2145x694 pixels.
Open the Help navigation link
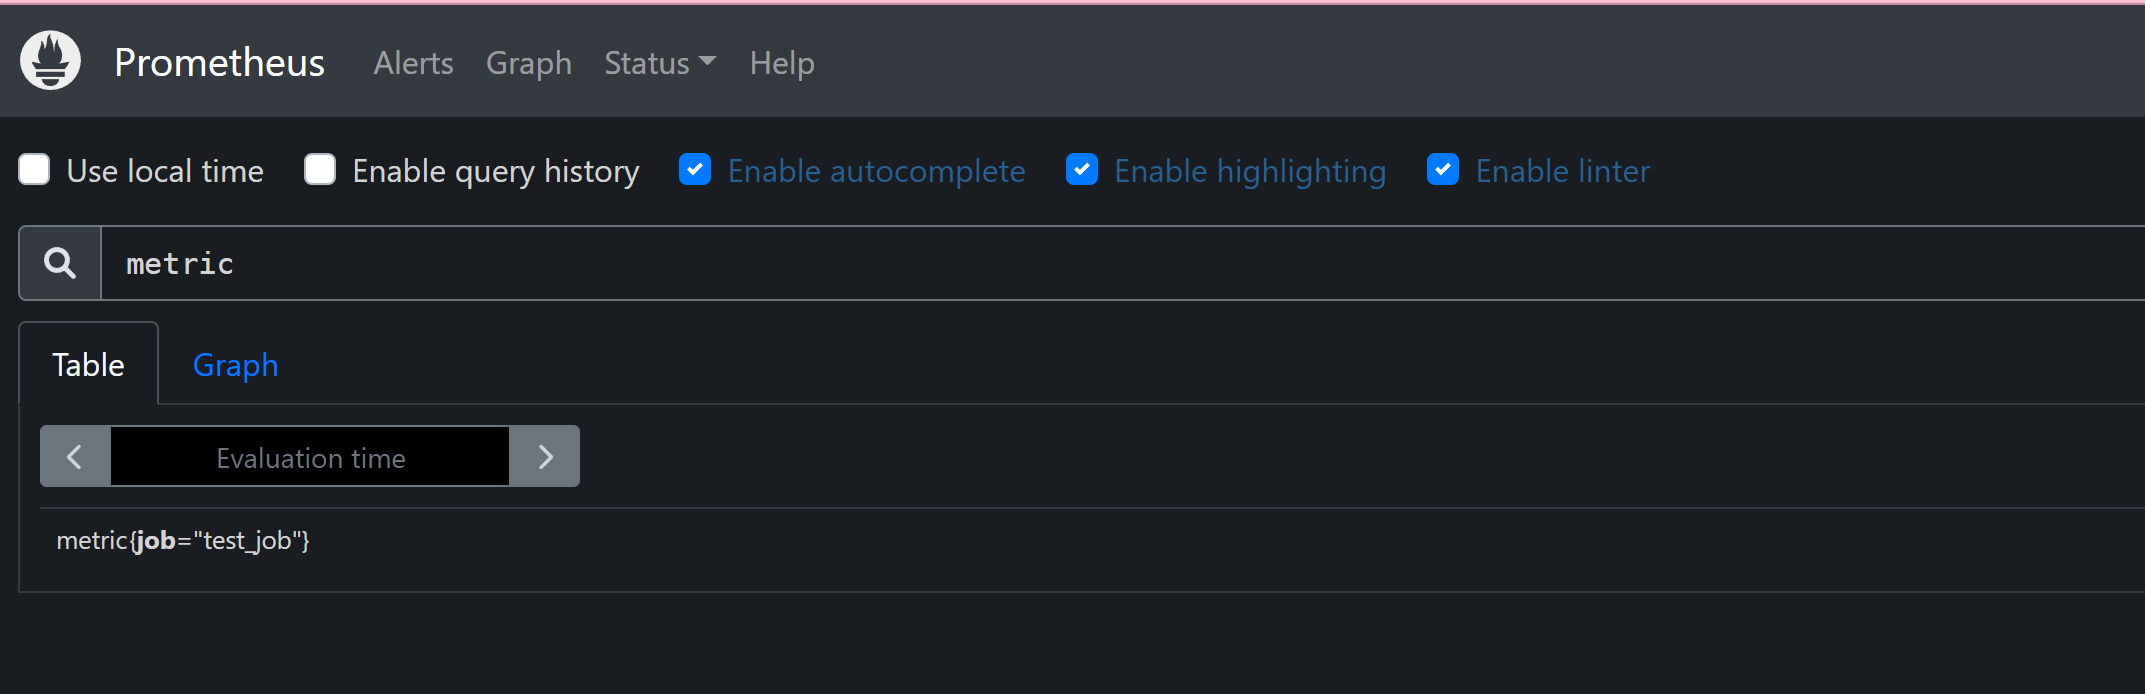[782, 63]
